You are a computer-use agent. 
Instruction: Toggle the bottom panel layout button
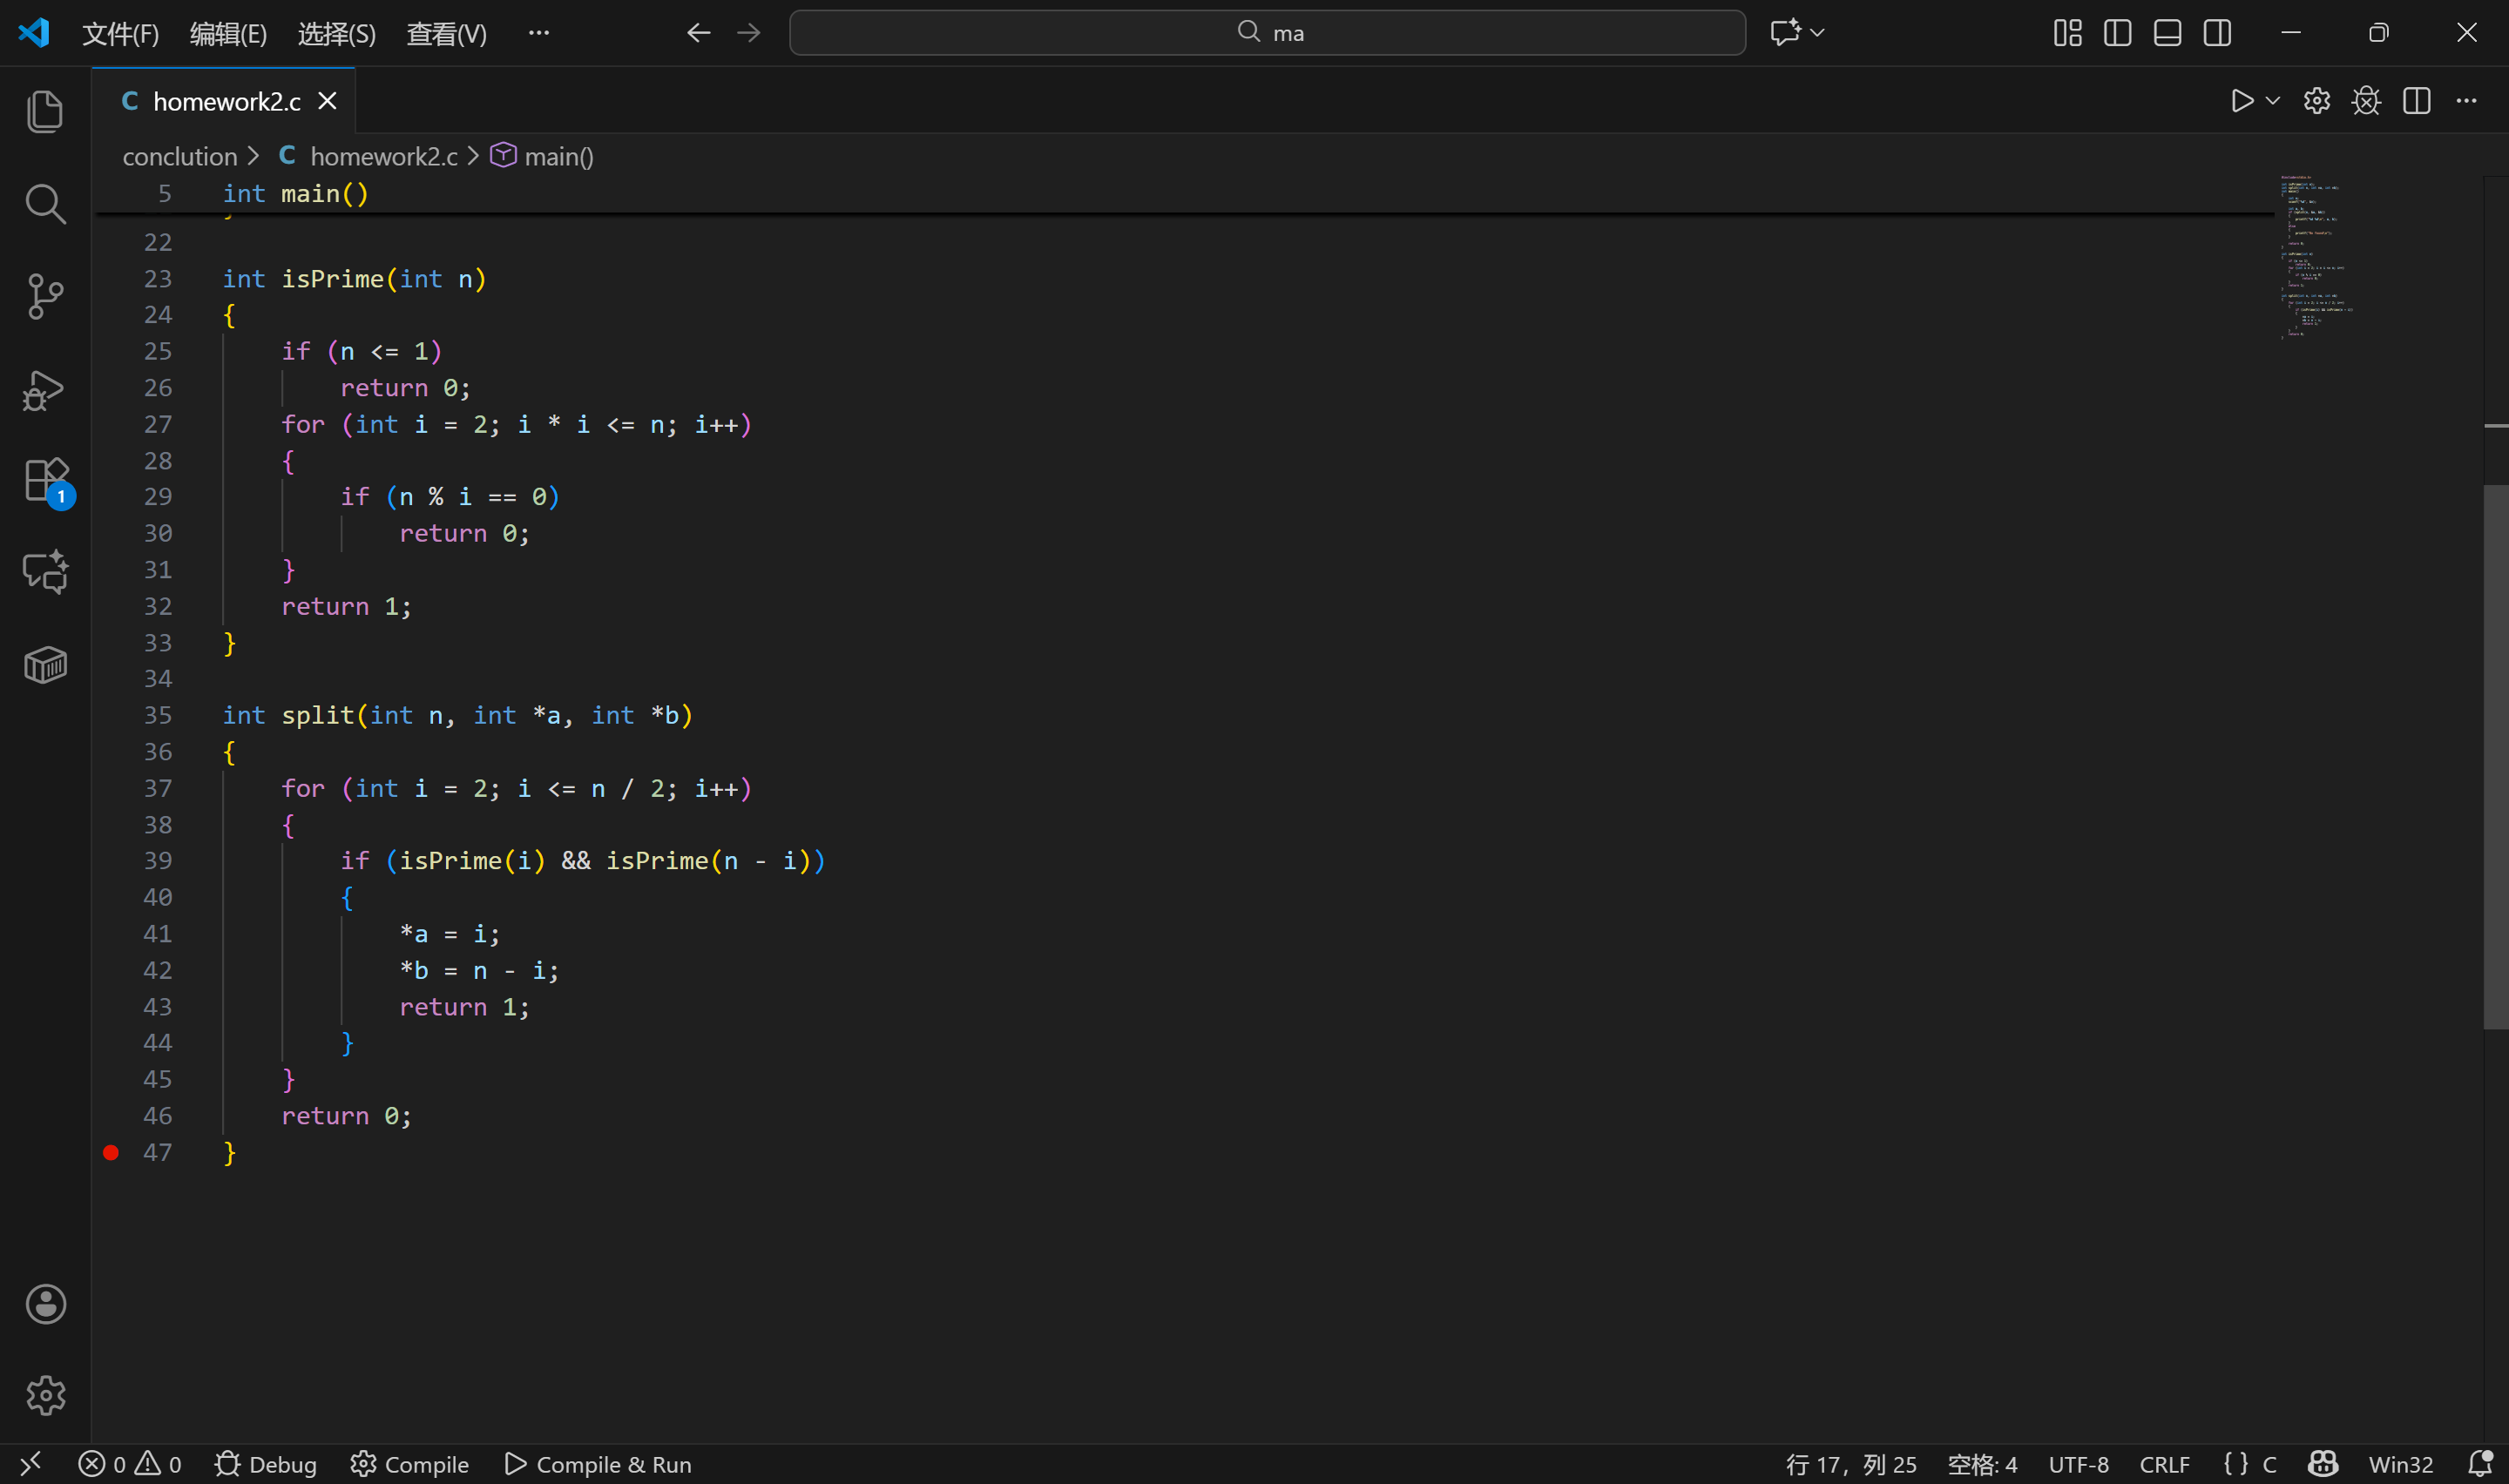pyautogui.click(x=2167, y=33)
